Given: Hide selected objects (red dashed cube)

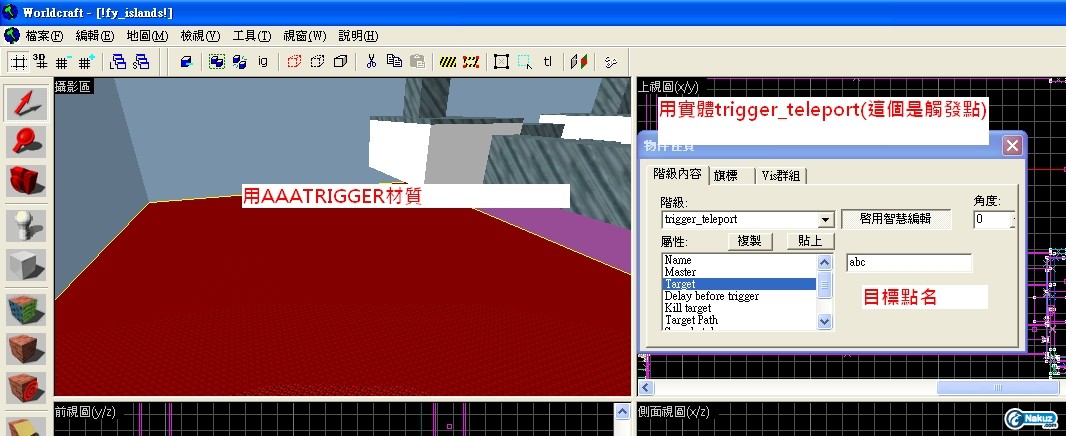Looking at the screenshot, I should (x=294, y=63).
